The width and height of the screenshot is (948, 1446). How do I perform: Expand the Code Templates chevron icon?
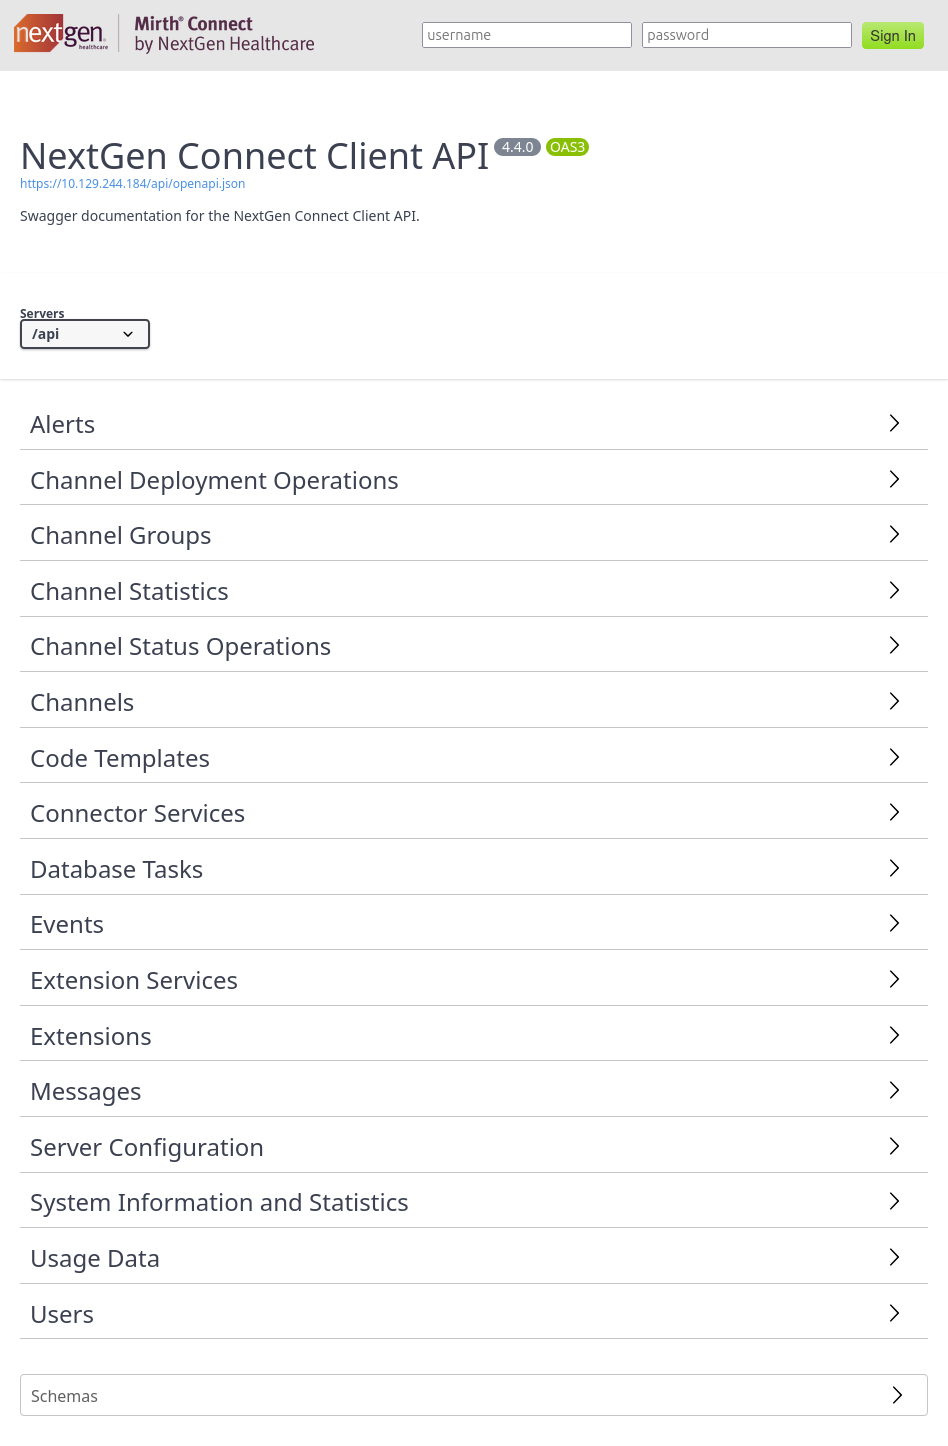(894, 757)
